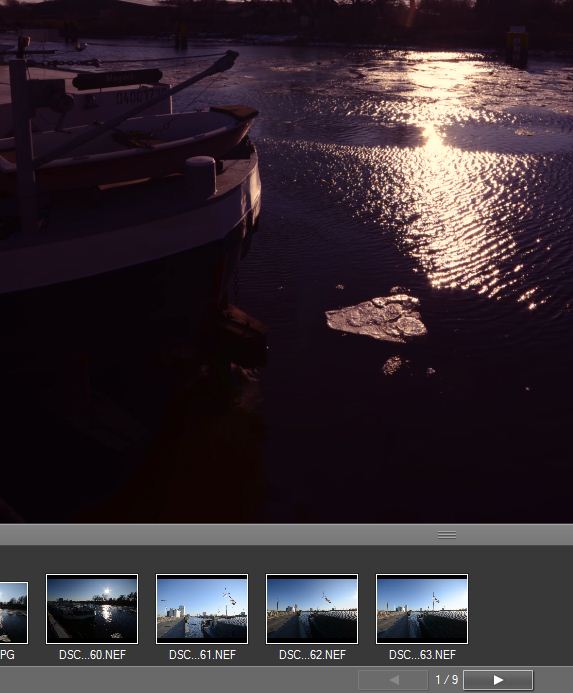This screenshot has height=693, width=573.
Task: Select the partially visible JPG thumbnail
Action: 14,613
